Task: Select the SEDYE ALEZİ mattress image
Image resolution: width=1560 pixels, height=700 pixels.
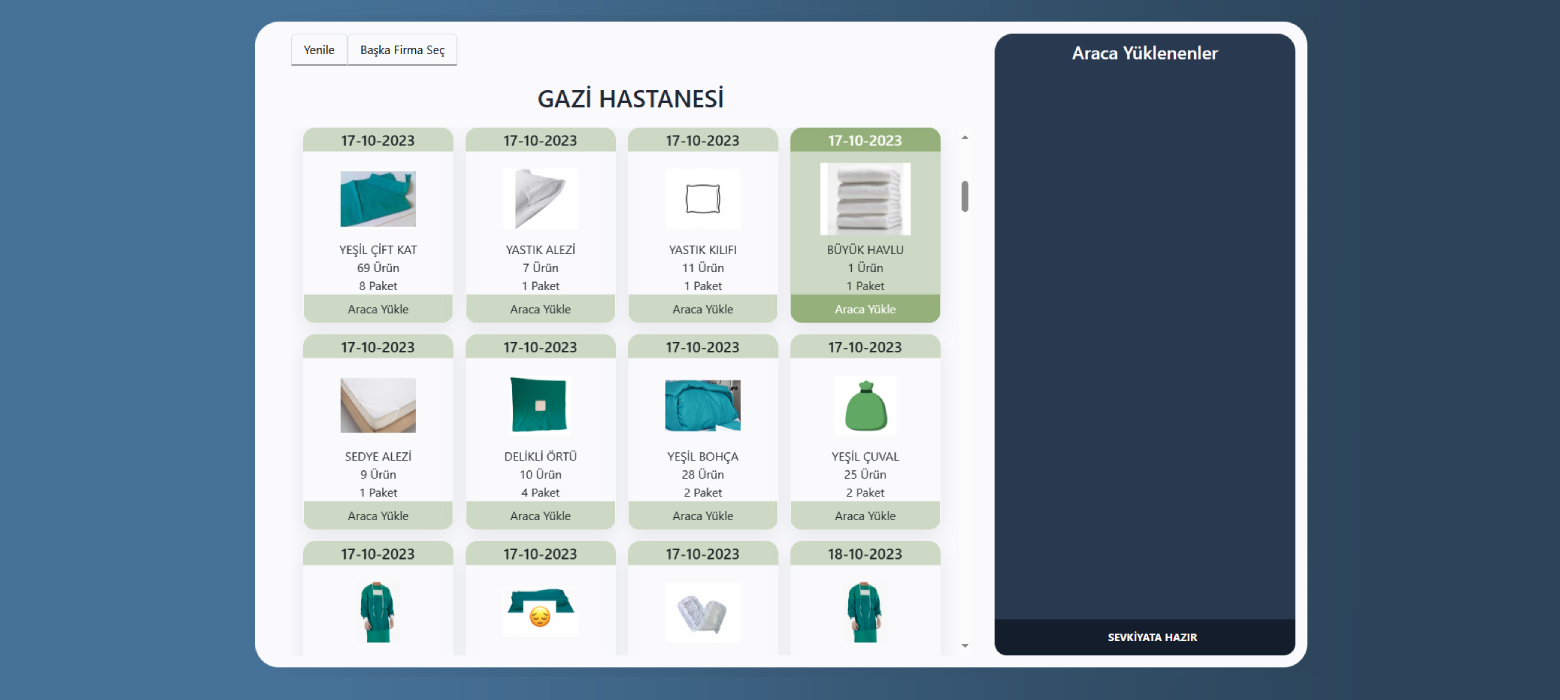Action: click(378, 405)
